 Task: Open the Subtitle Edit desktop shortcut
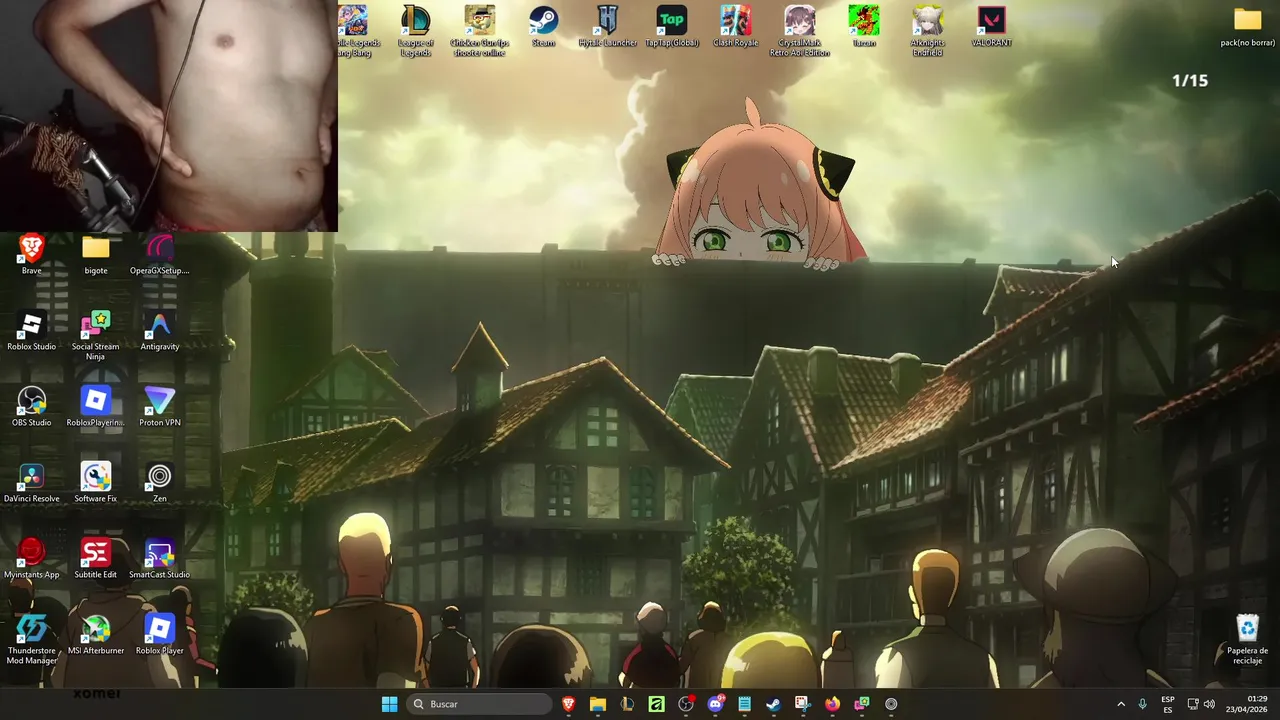pos(95,558)
